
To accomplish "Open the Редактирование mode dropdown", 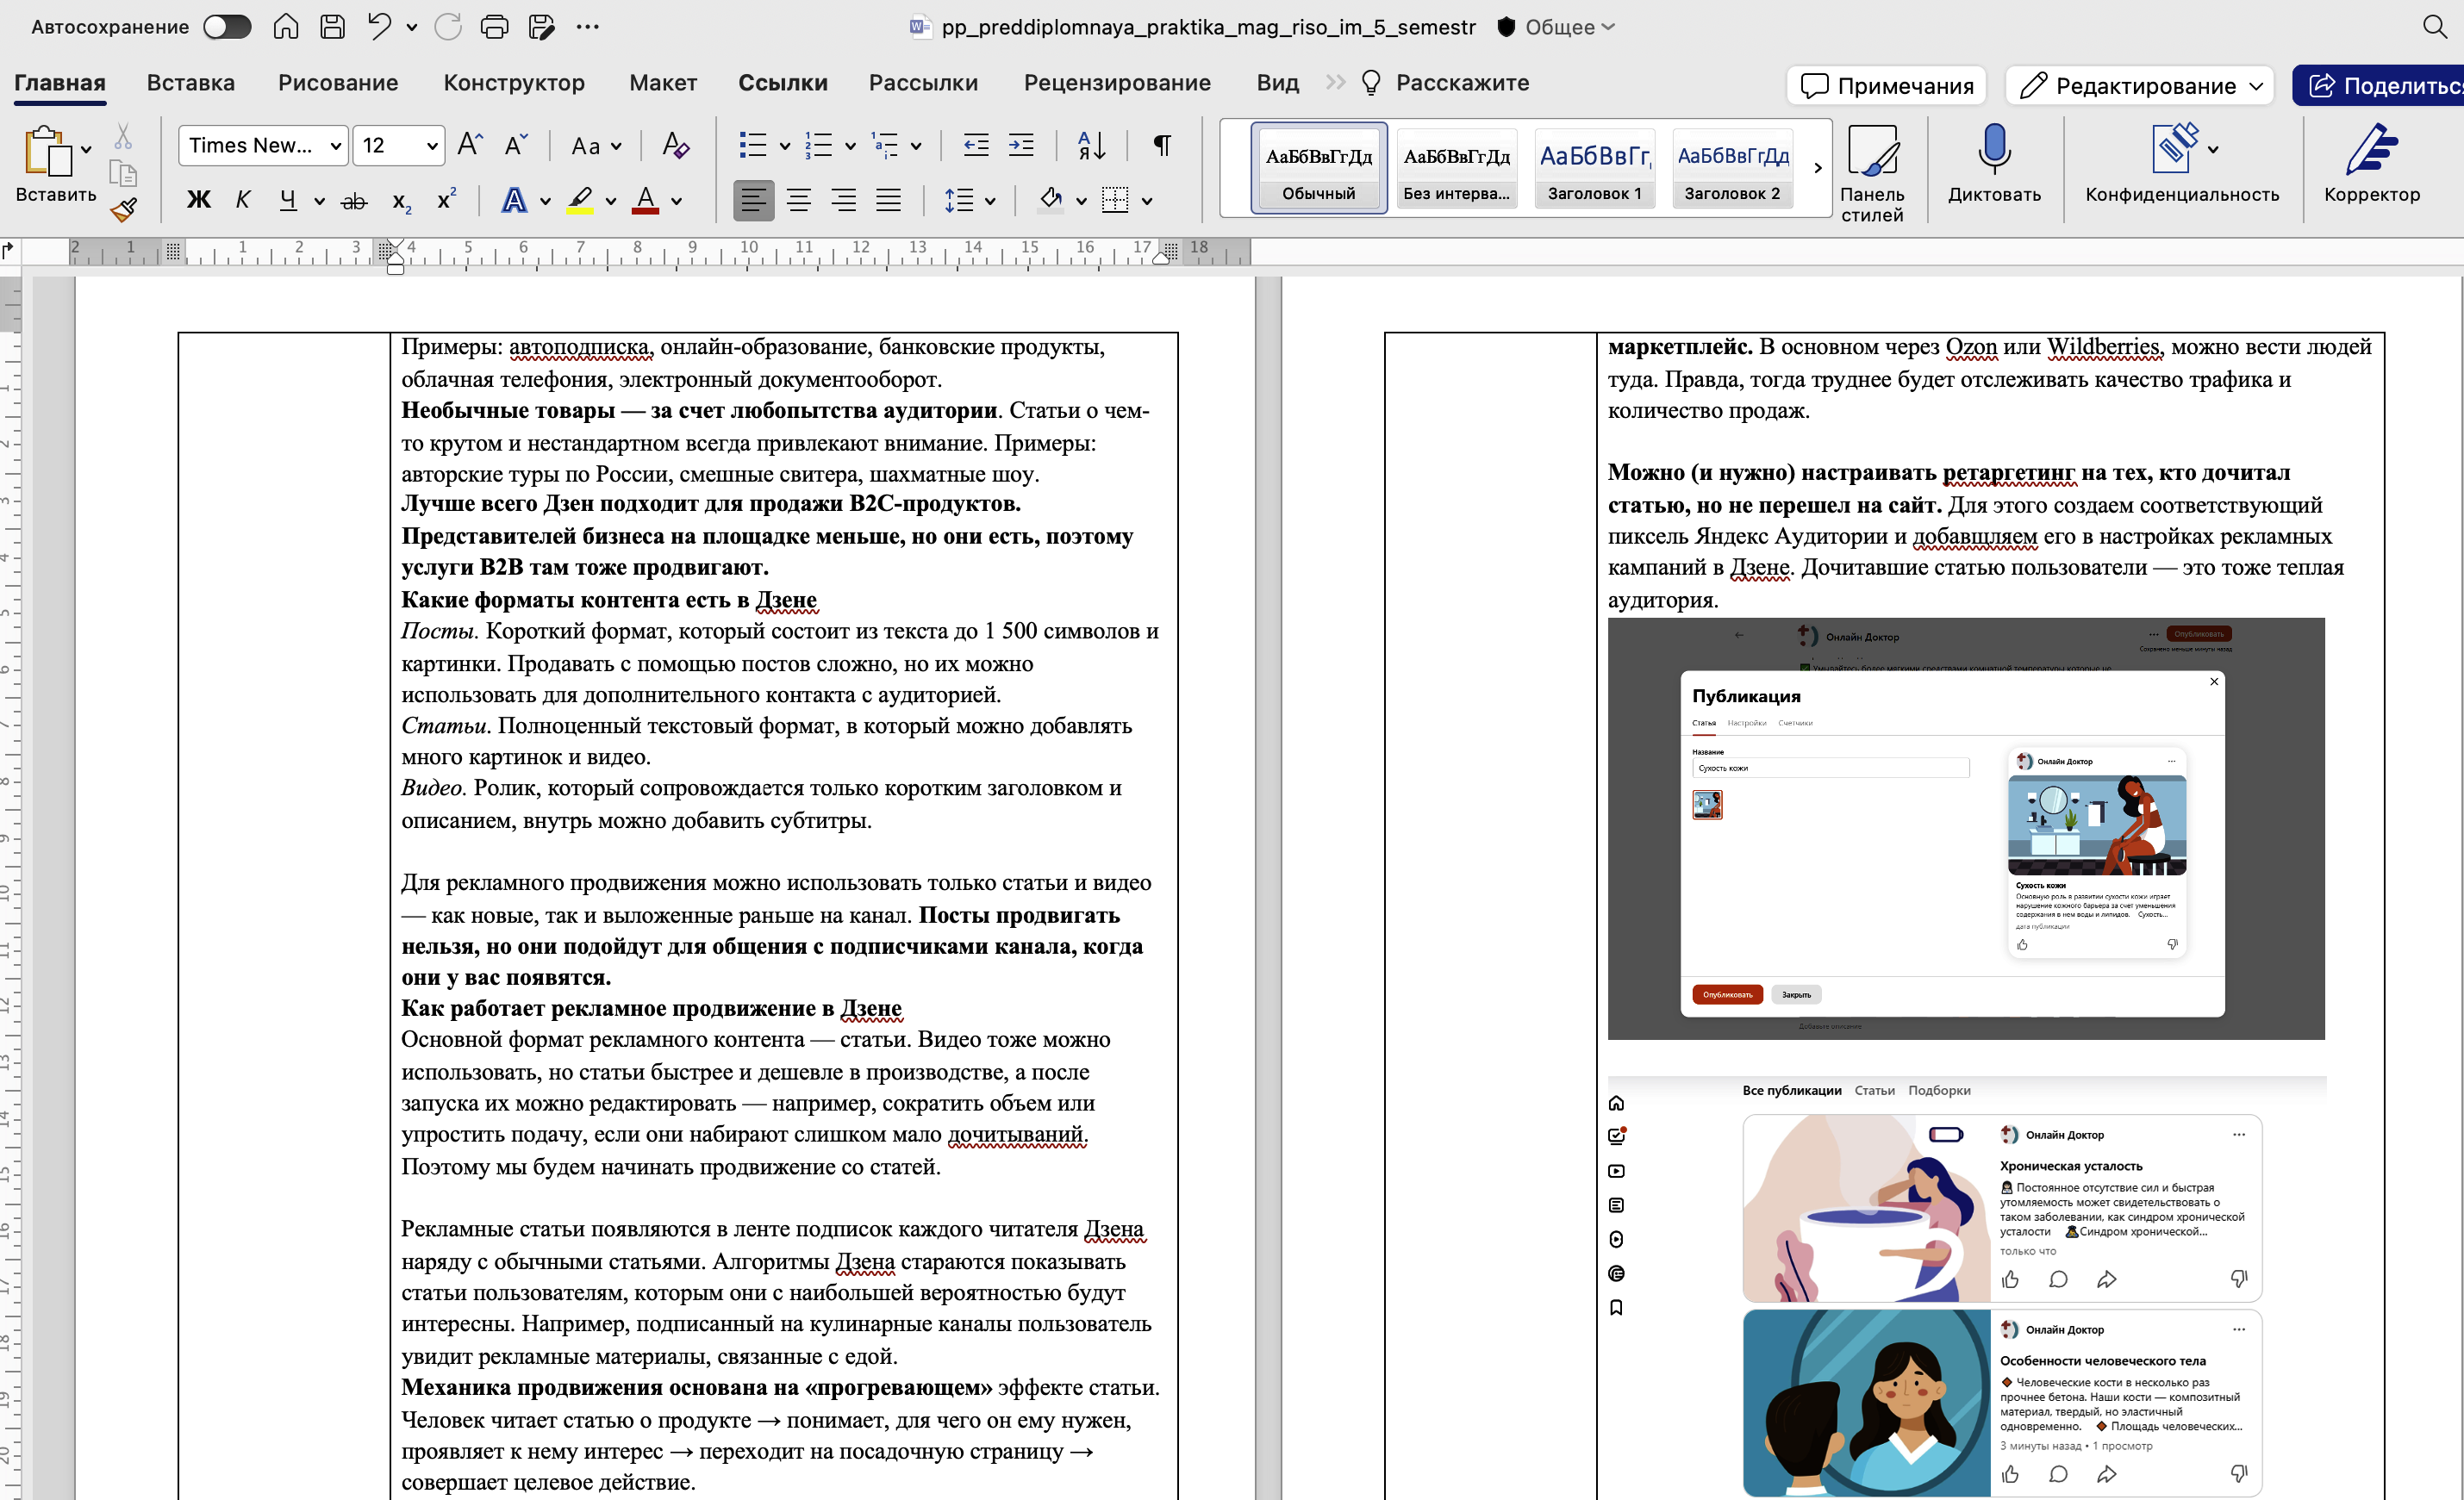I will (x=2140, y=86).
